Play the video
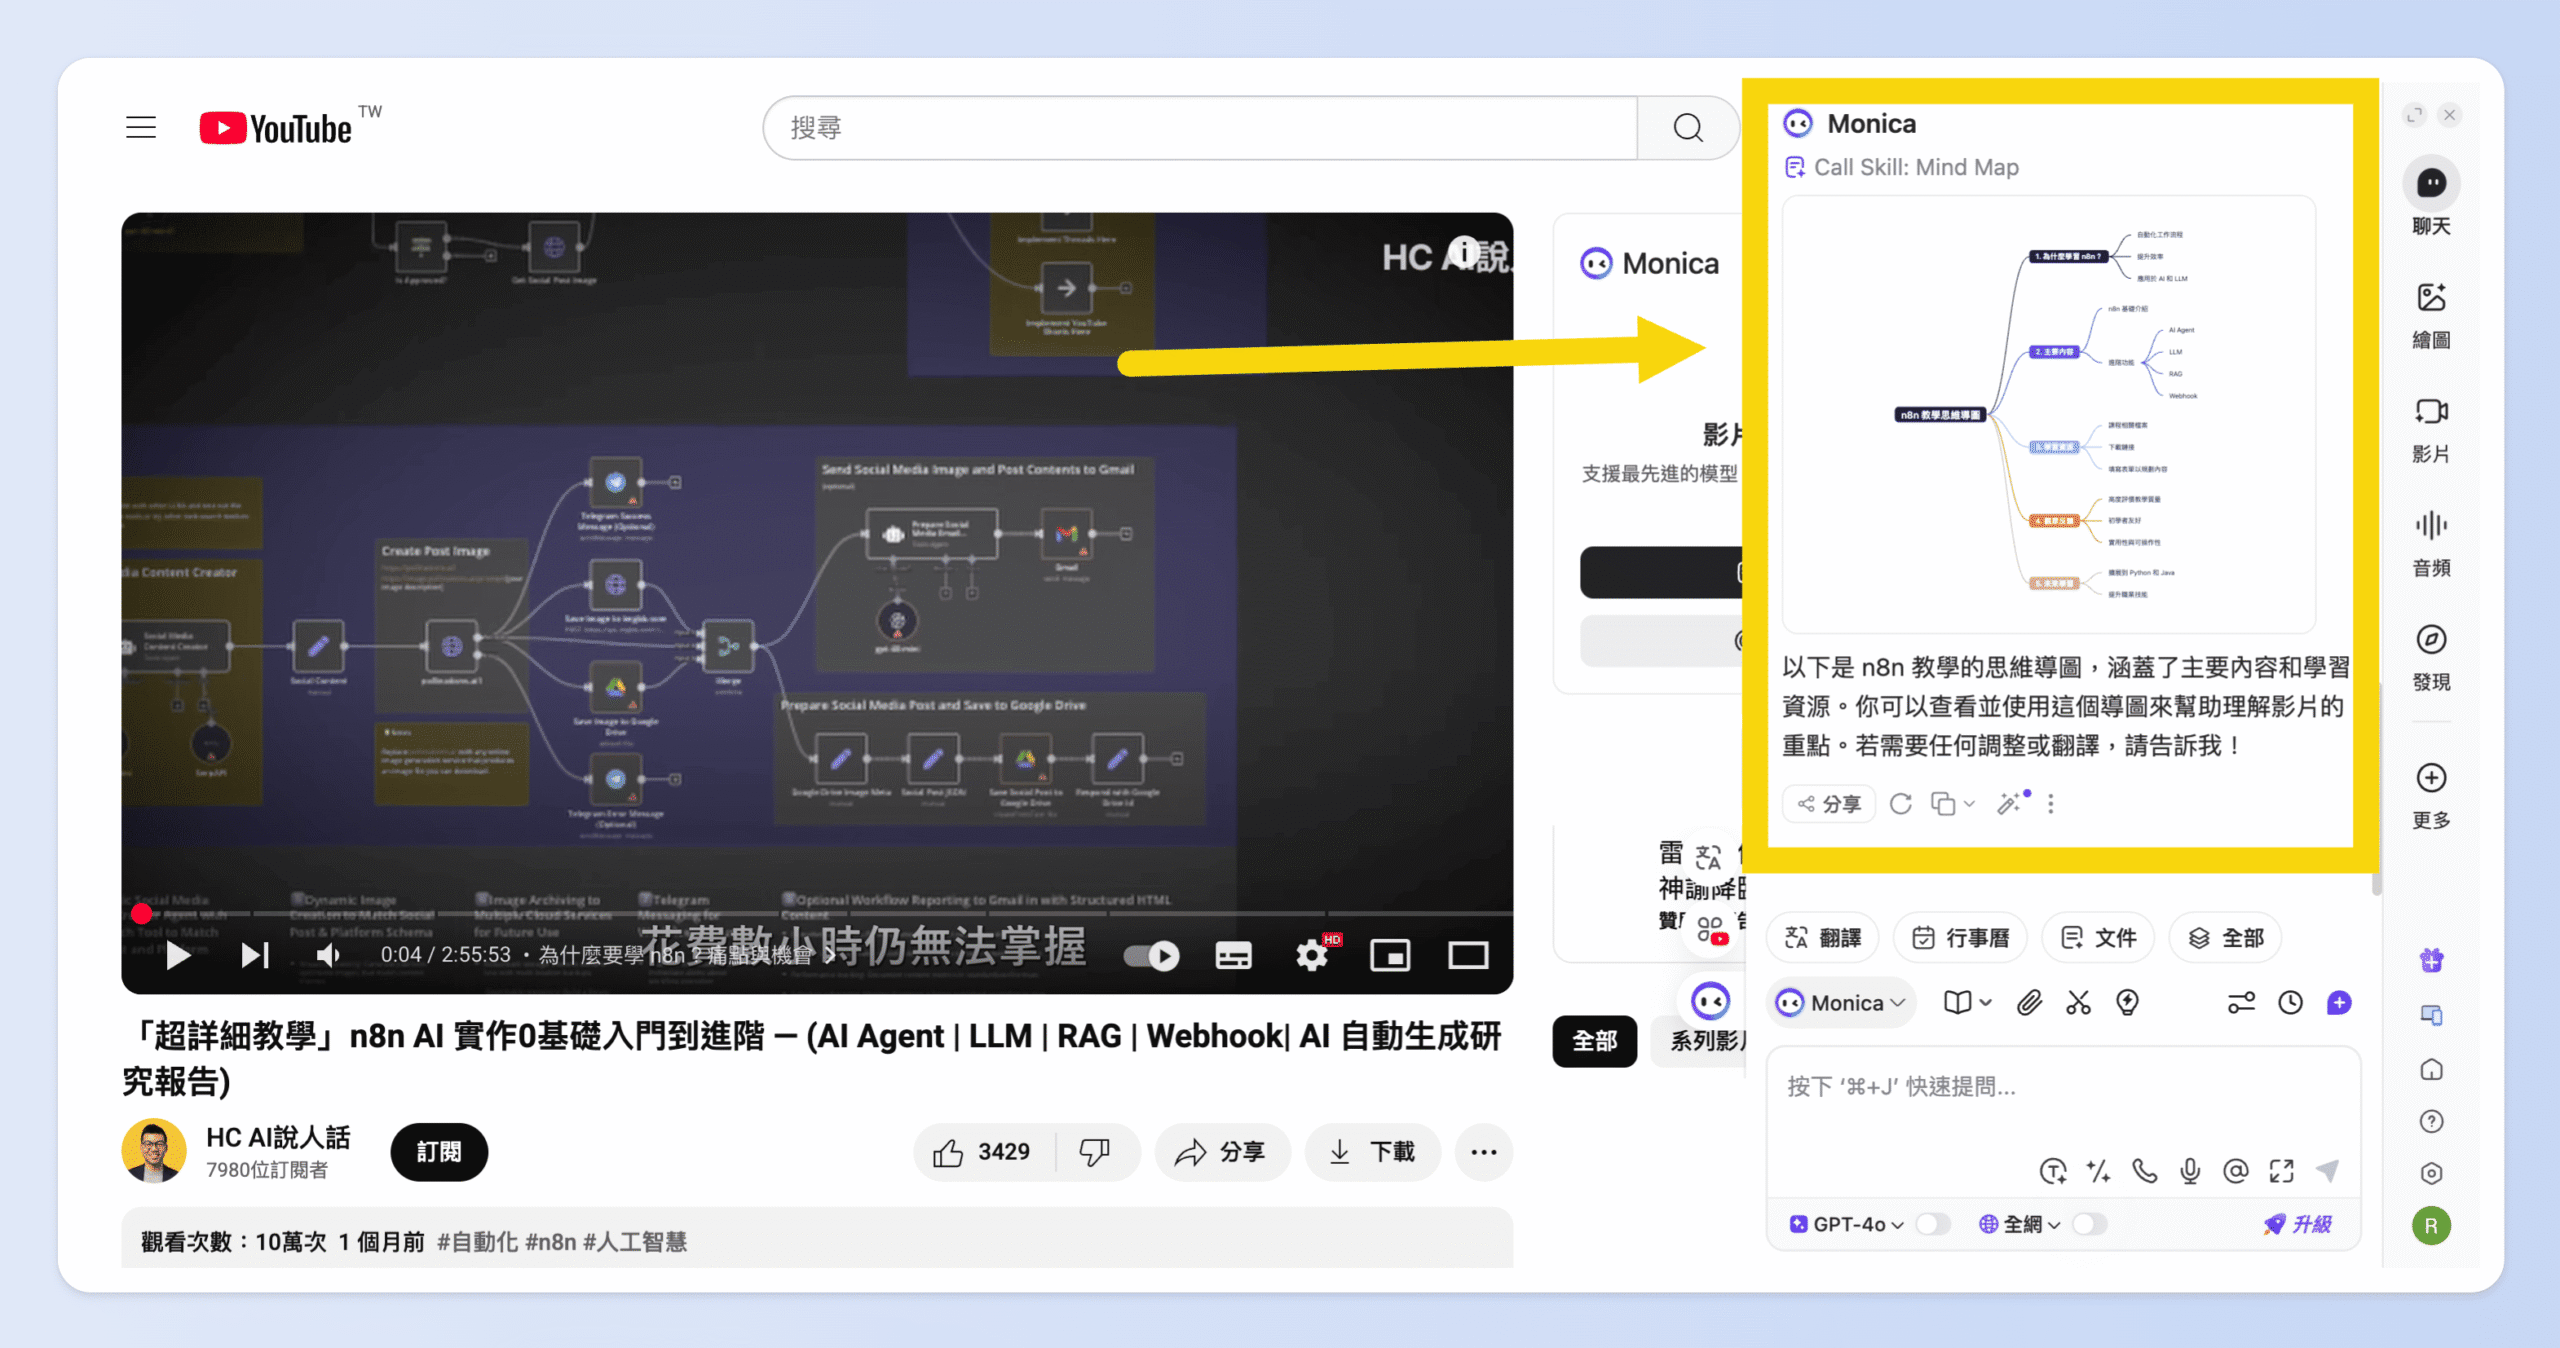Image resolution: width=2560 pixels, height=1348 pixels. [x=178, y=955]
